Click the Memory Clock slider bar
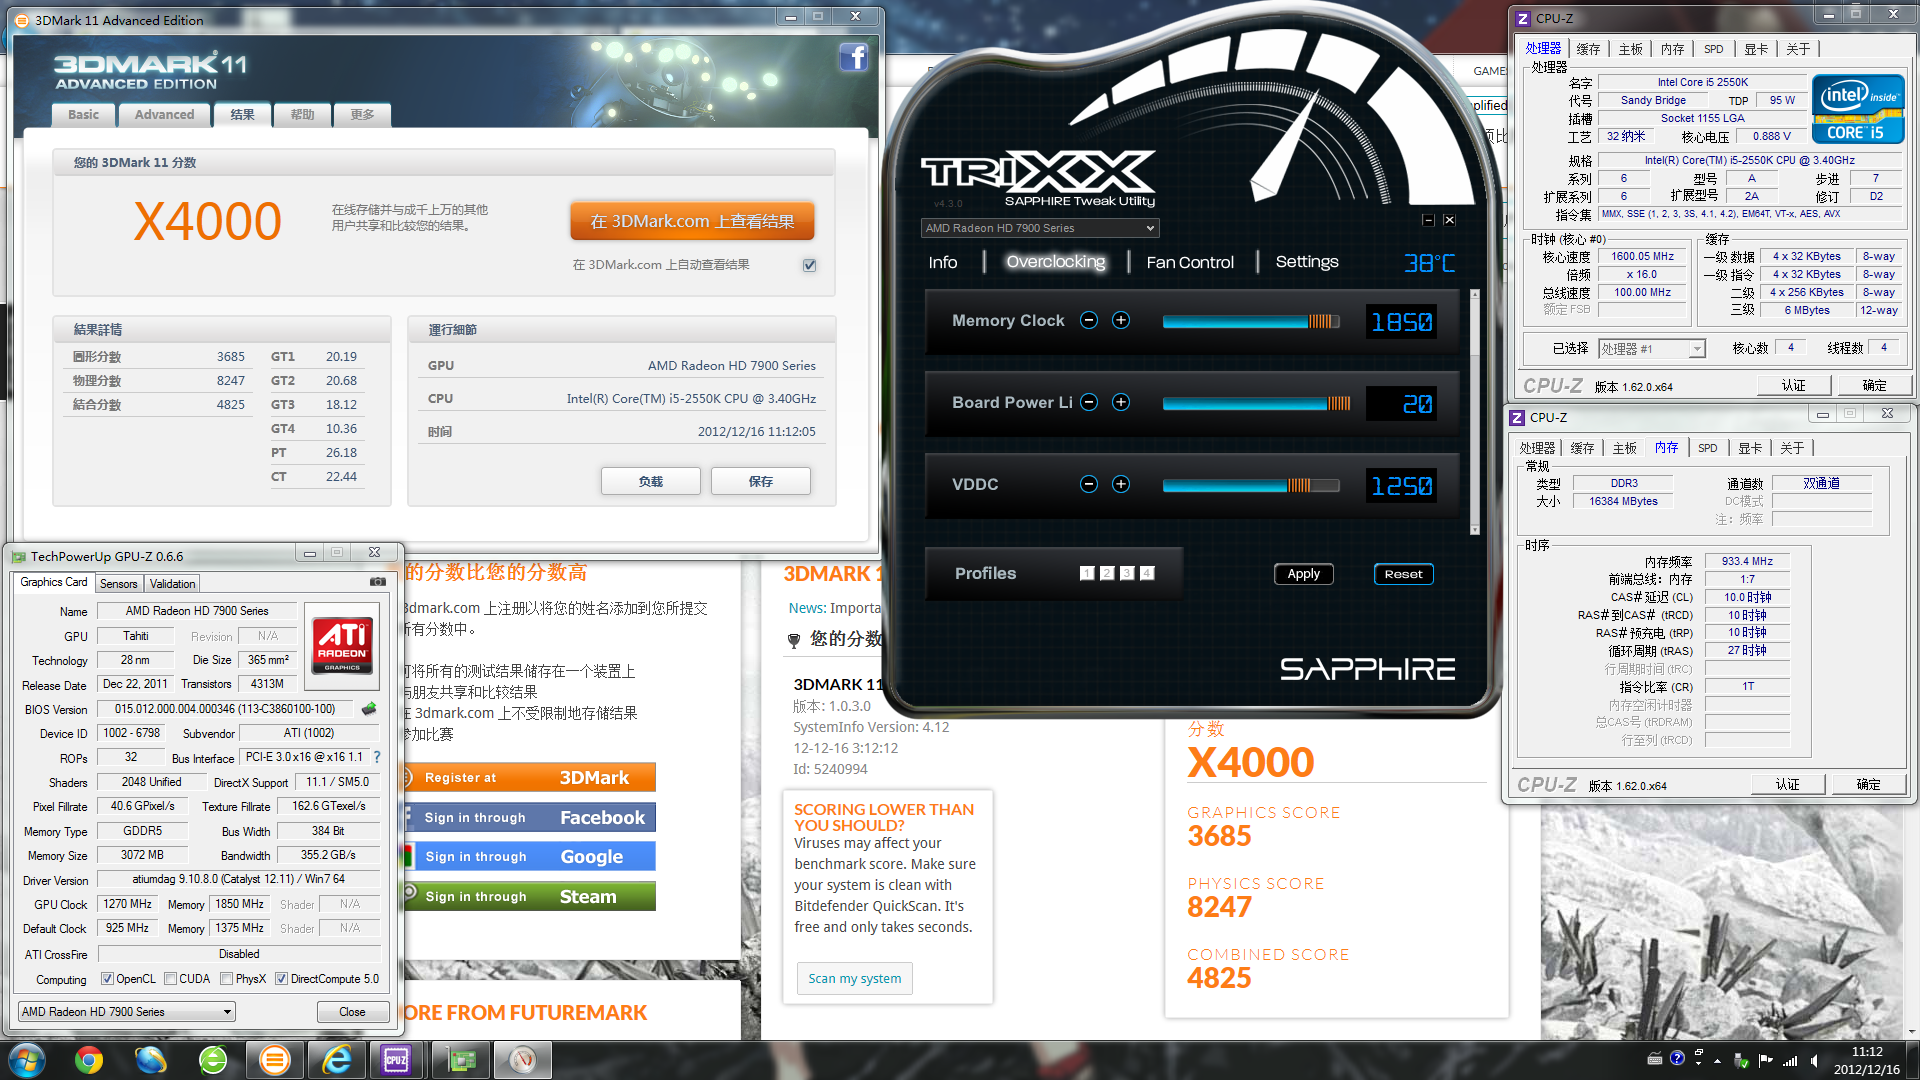 (1251, 321)
